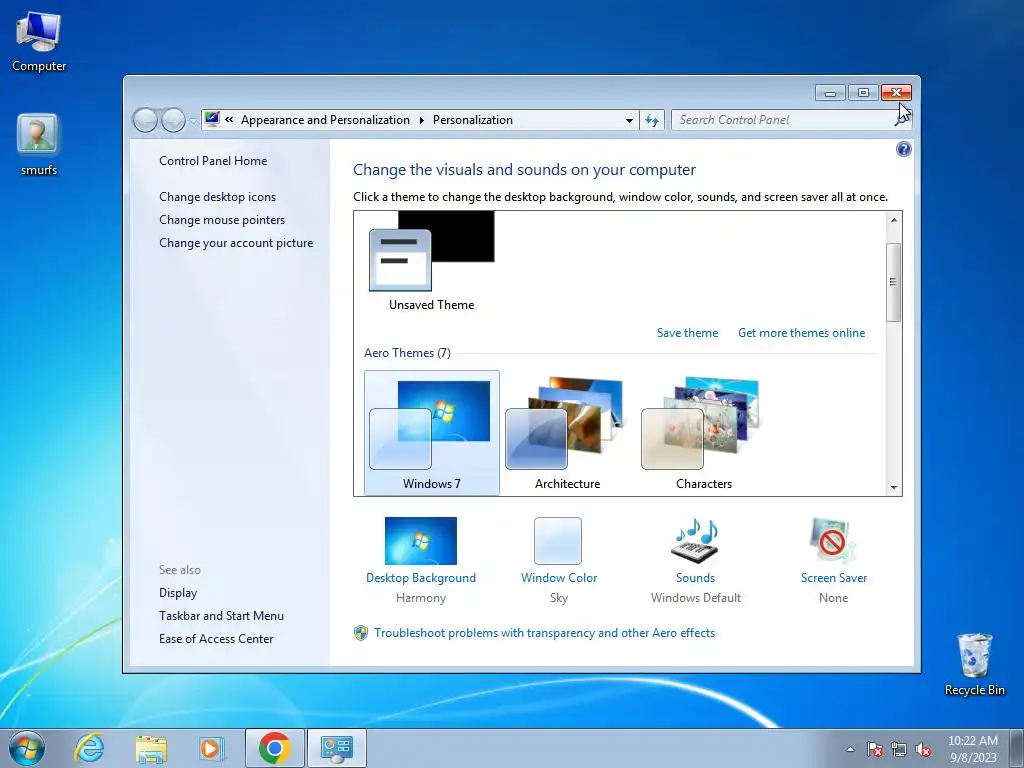Click the Personalization breadcrumb

pyautogui.click(x=473, y=120)
